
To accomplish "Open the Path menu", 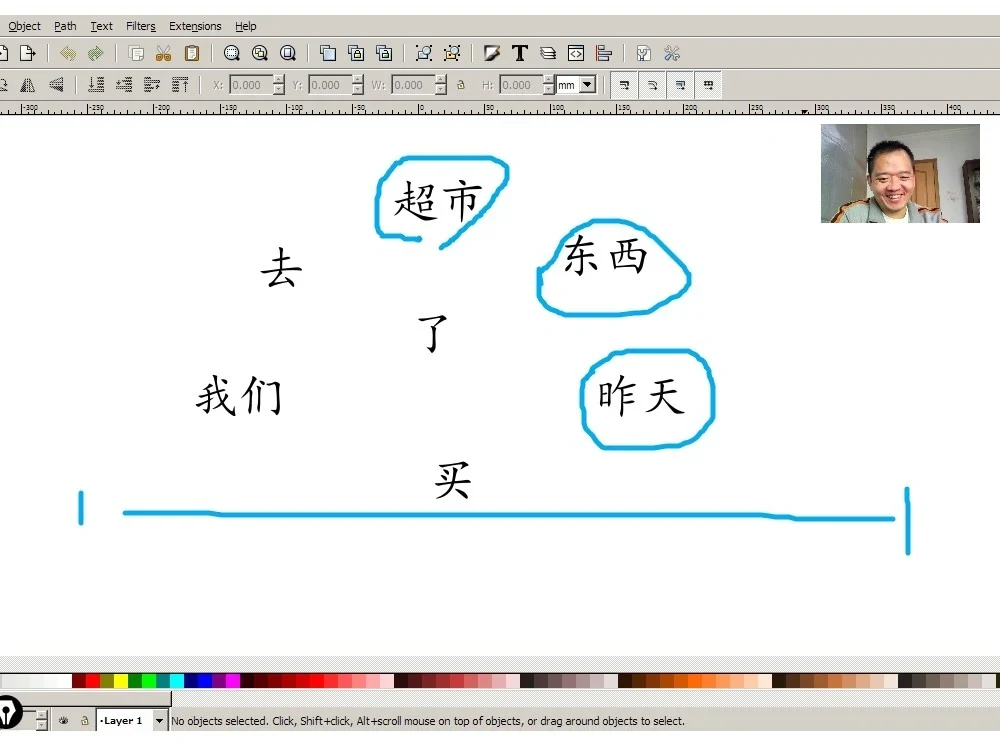I will click(65, 26).
